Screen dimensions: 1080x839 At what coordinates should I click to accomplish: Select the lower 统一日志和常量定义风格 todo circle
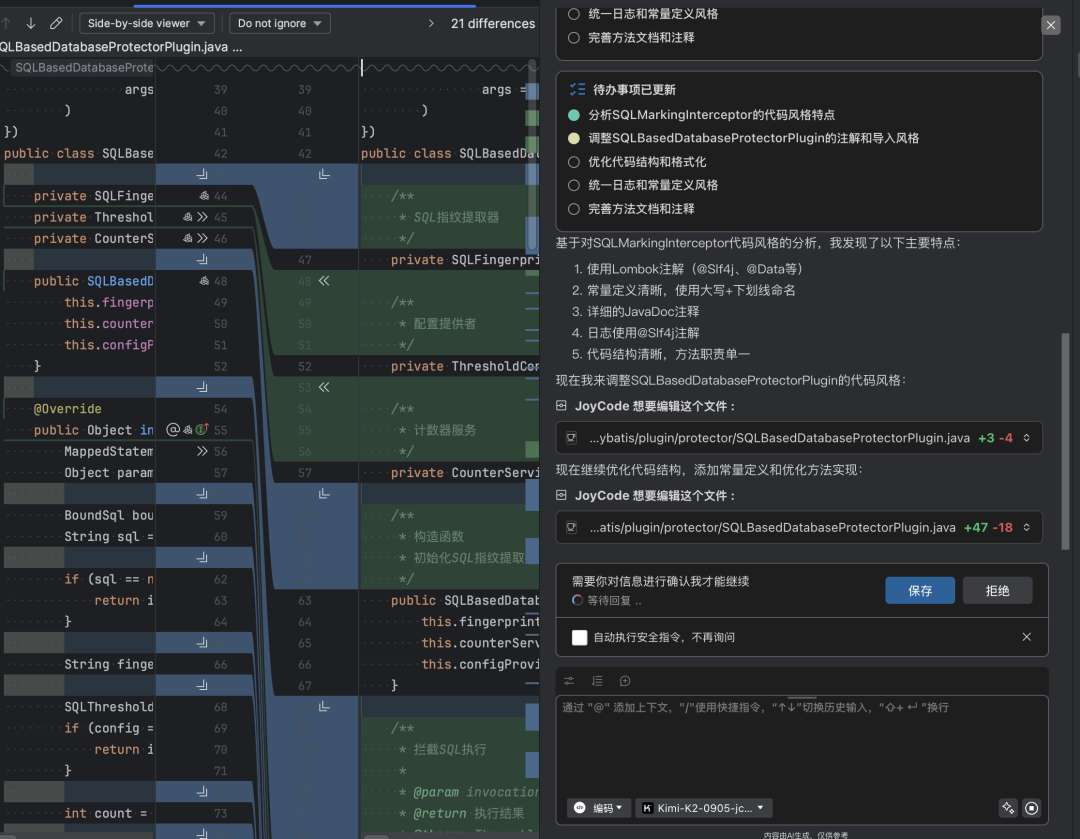[x=574, y=185]
